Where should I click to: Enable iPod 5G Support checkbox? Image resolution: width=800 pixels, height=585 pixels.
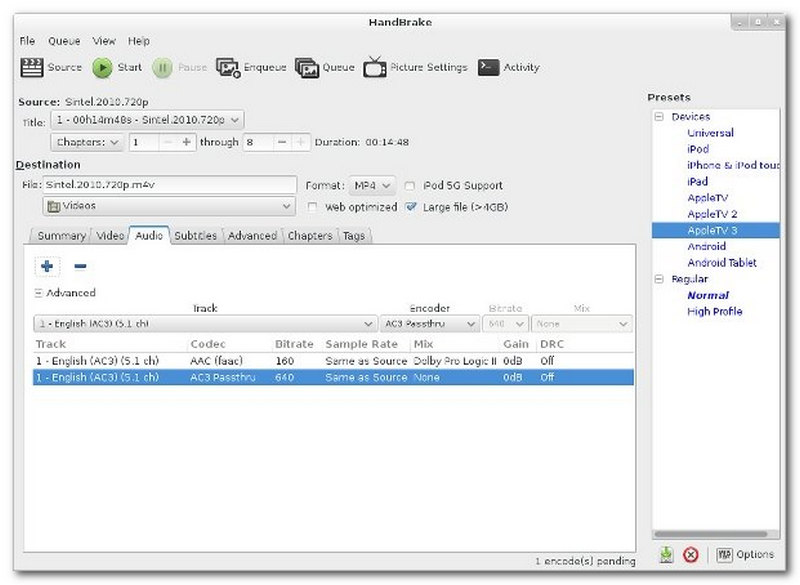tap(412, 186)
